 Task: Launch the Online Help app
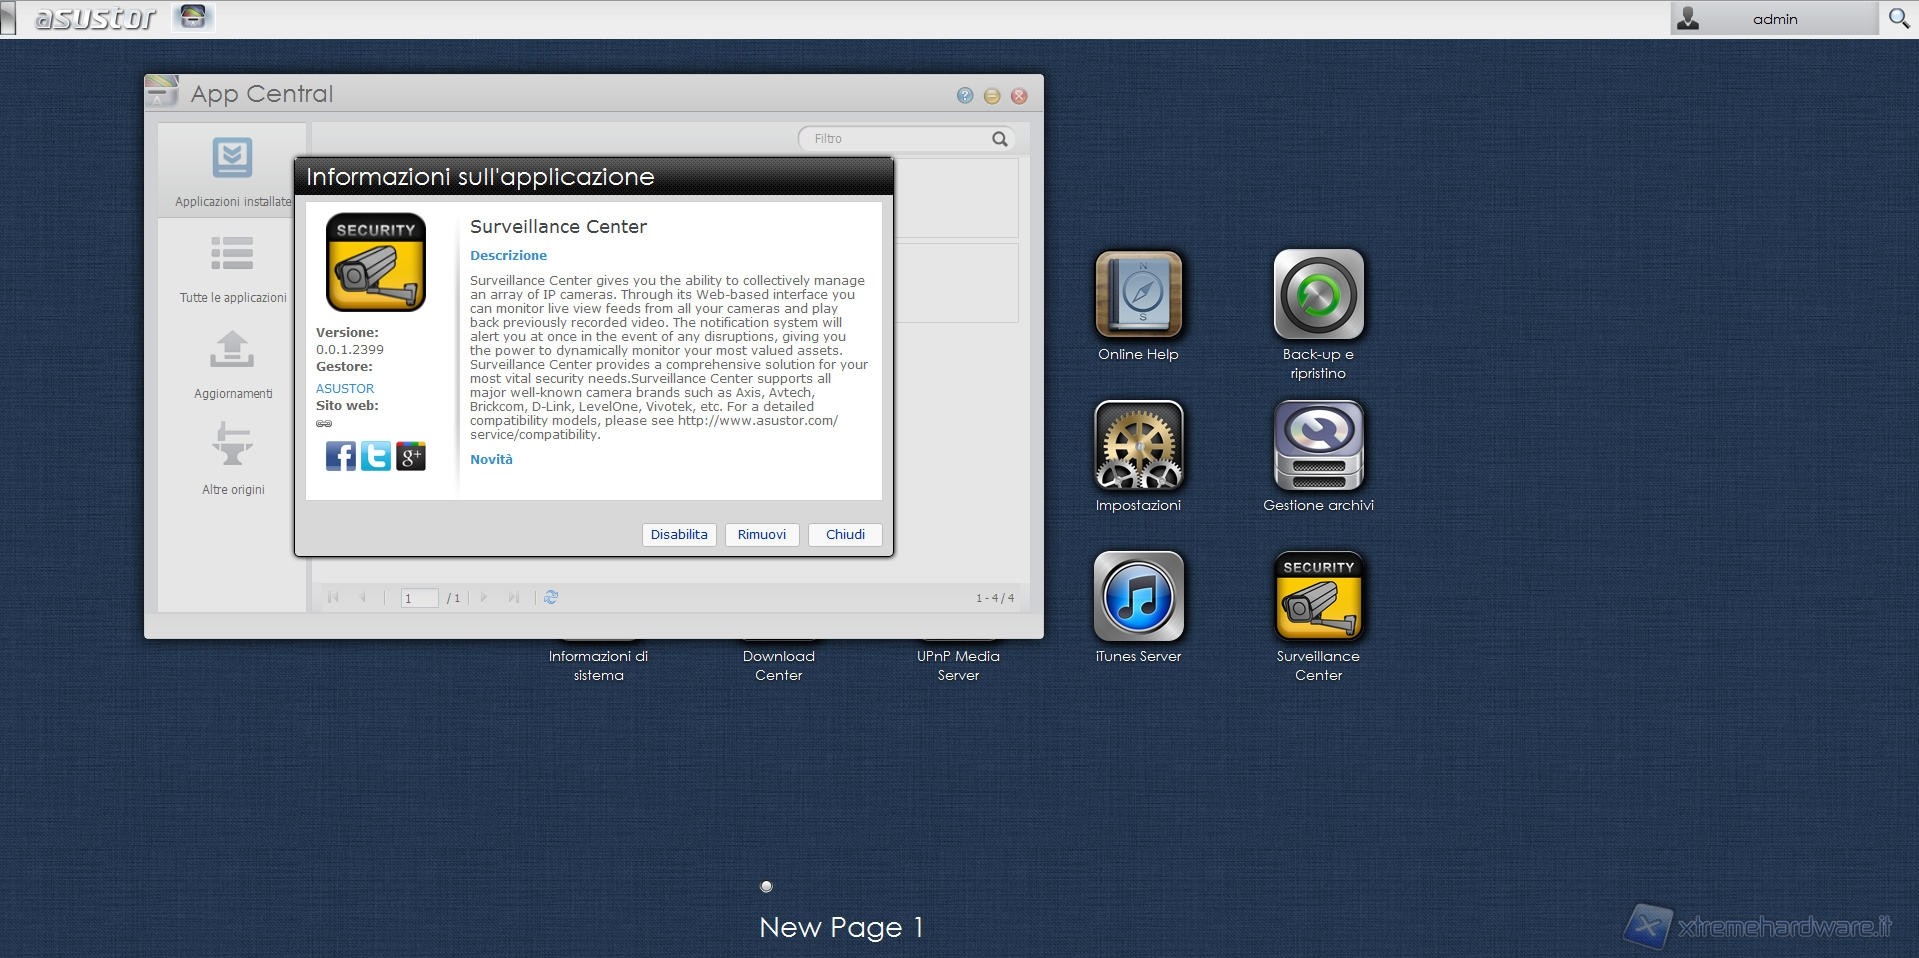(x=1138, y=295)
